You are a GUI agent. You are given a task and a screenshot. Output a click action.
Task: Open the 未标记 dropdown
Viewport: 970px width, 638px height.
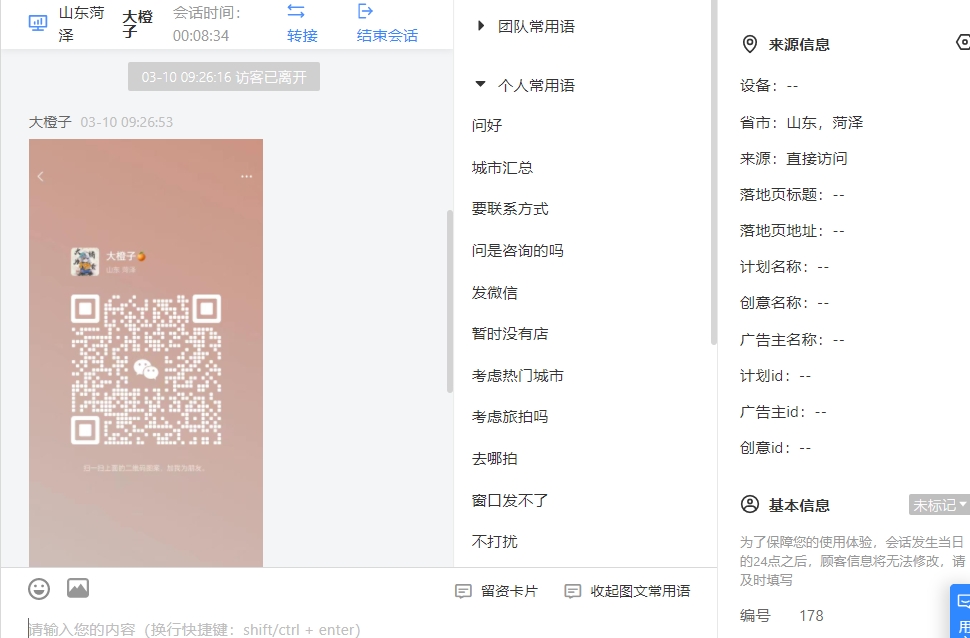939,505
